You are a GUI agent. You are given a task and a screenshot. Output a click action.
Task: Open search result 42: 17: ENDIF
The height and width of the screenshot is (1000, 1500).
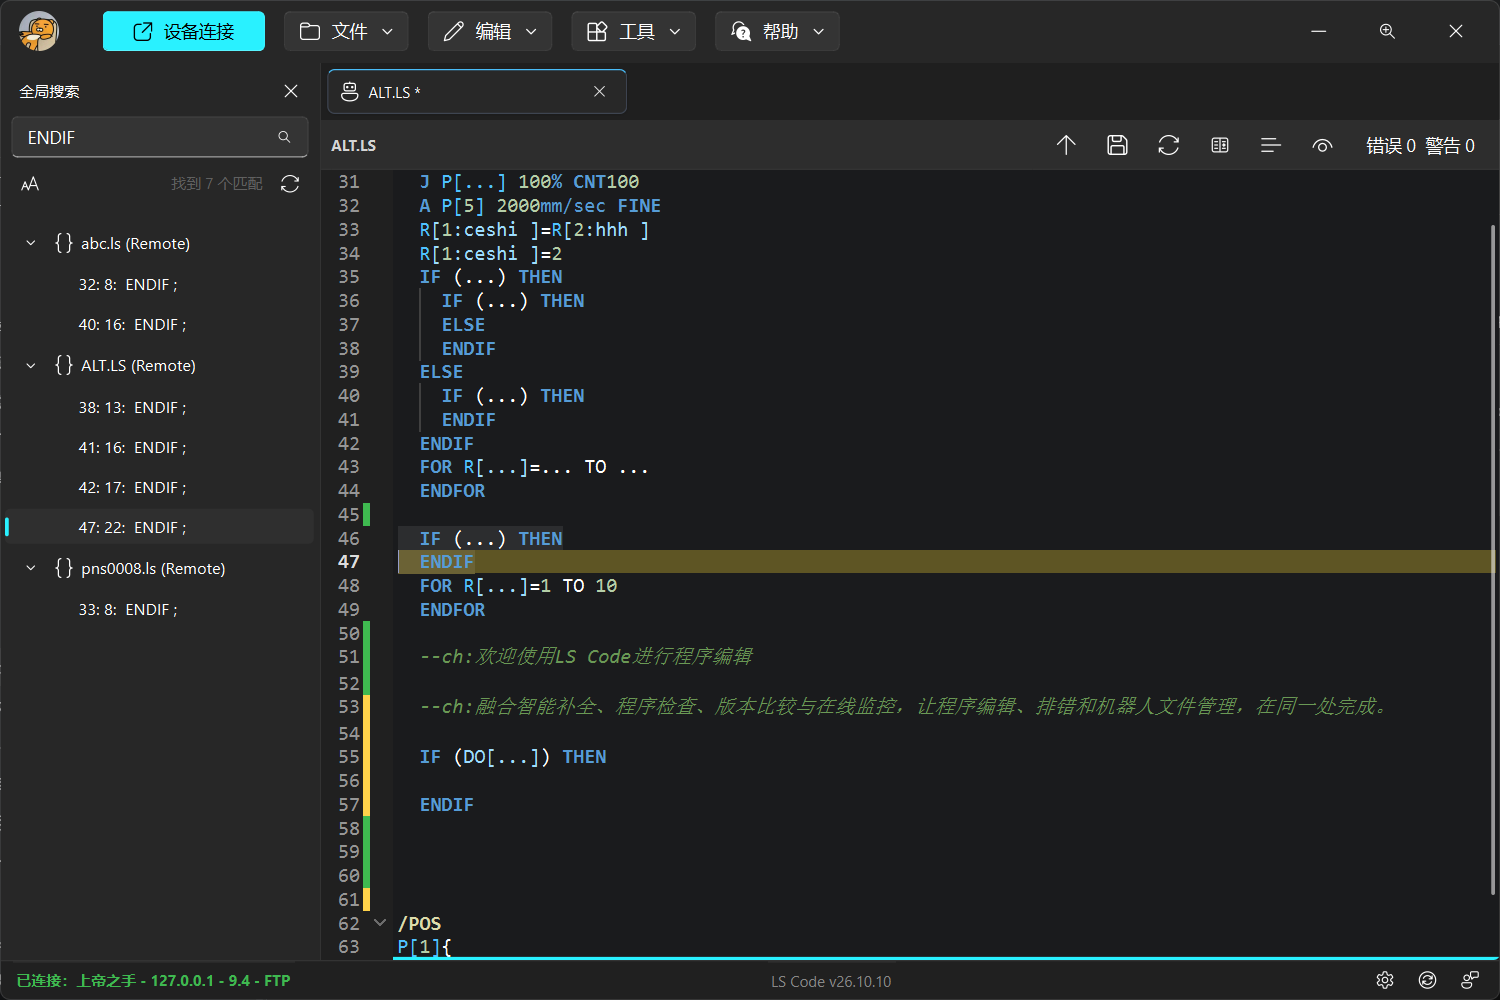pyautogui.click(x=160, y=488)
